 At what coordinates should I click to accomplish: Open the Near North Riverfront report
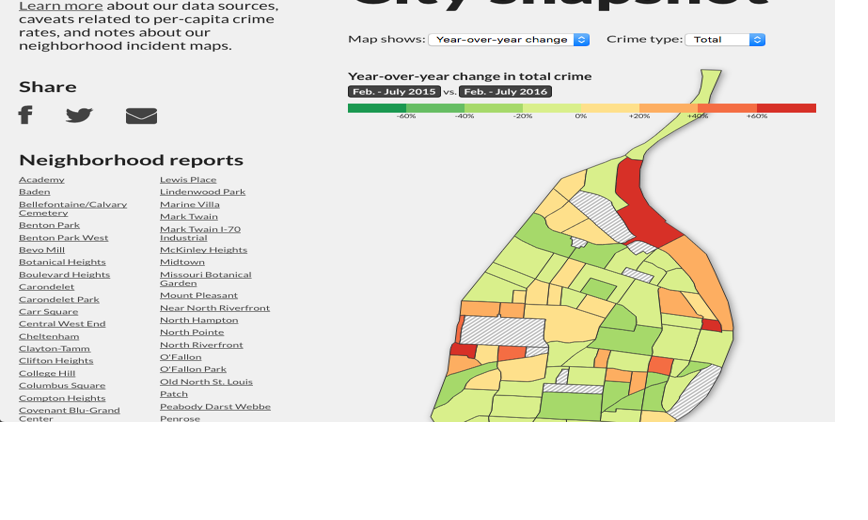coord(215,308)
